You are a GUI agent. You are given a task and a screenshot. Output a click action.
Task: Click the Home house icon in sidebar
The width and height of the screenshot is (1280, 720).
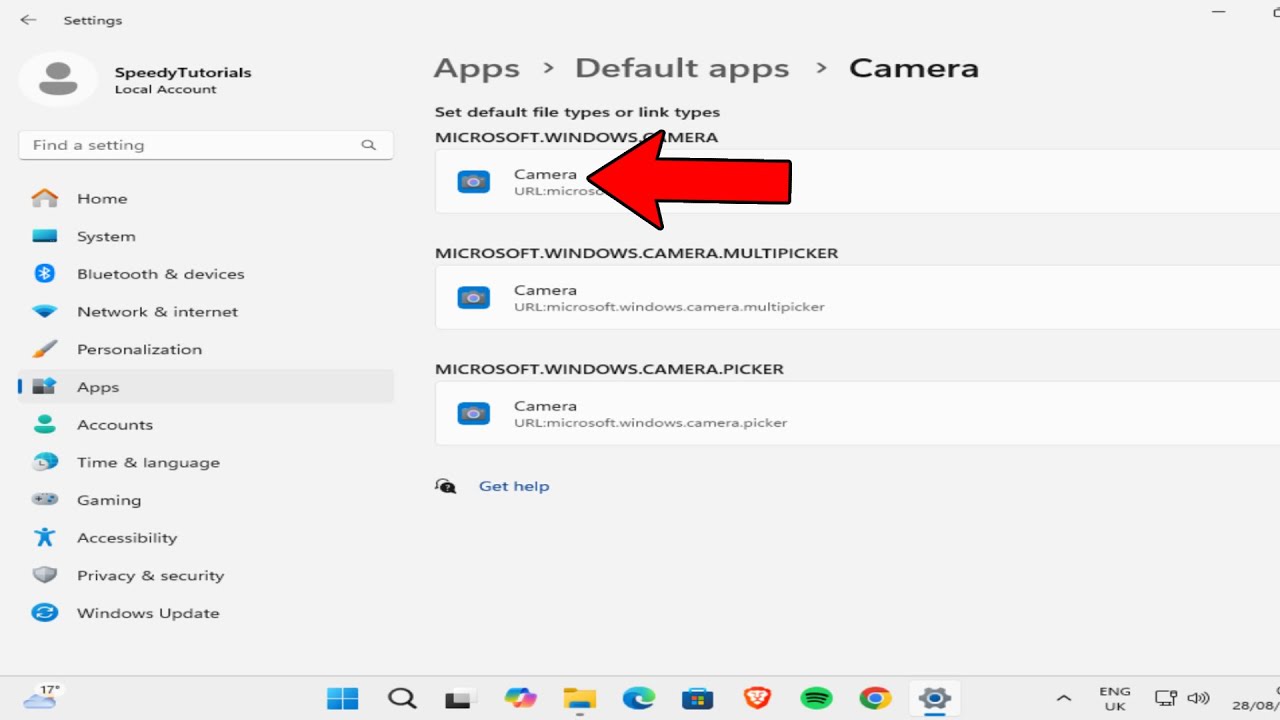[45, 198]
